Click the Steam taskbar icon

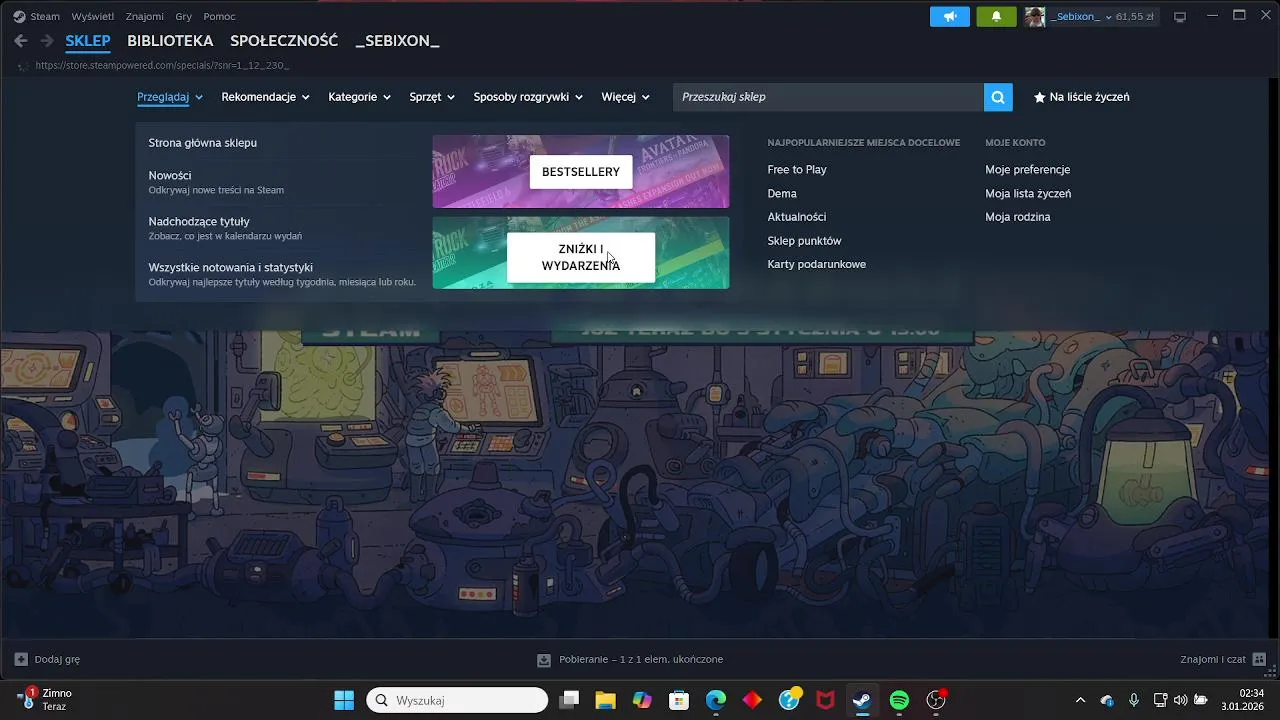coord(862,700)
